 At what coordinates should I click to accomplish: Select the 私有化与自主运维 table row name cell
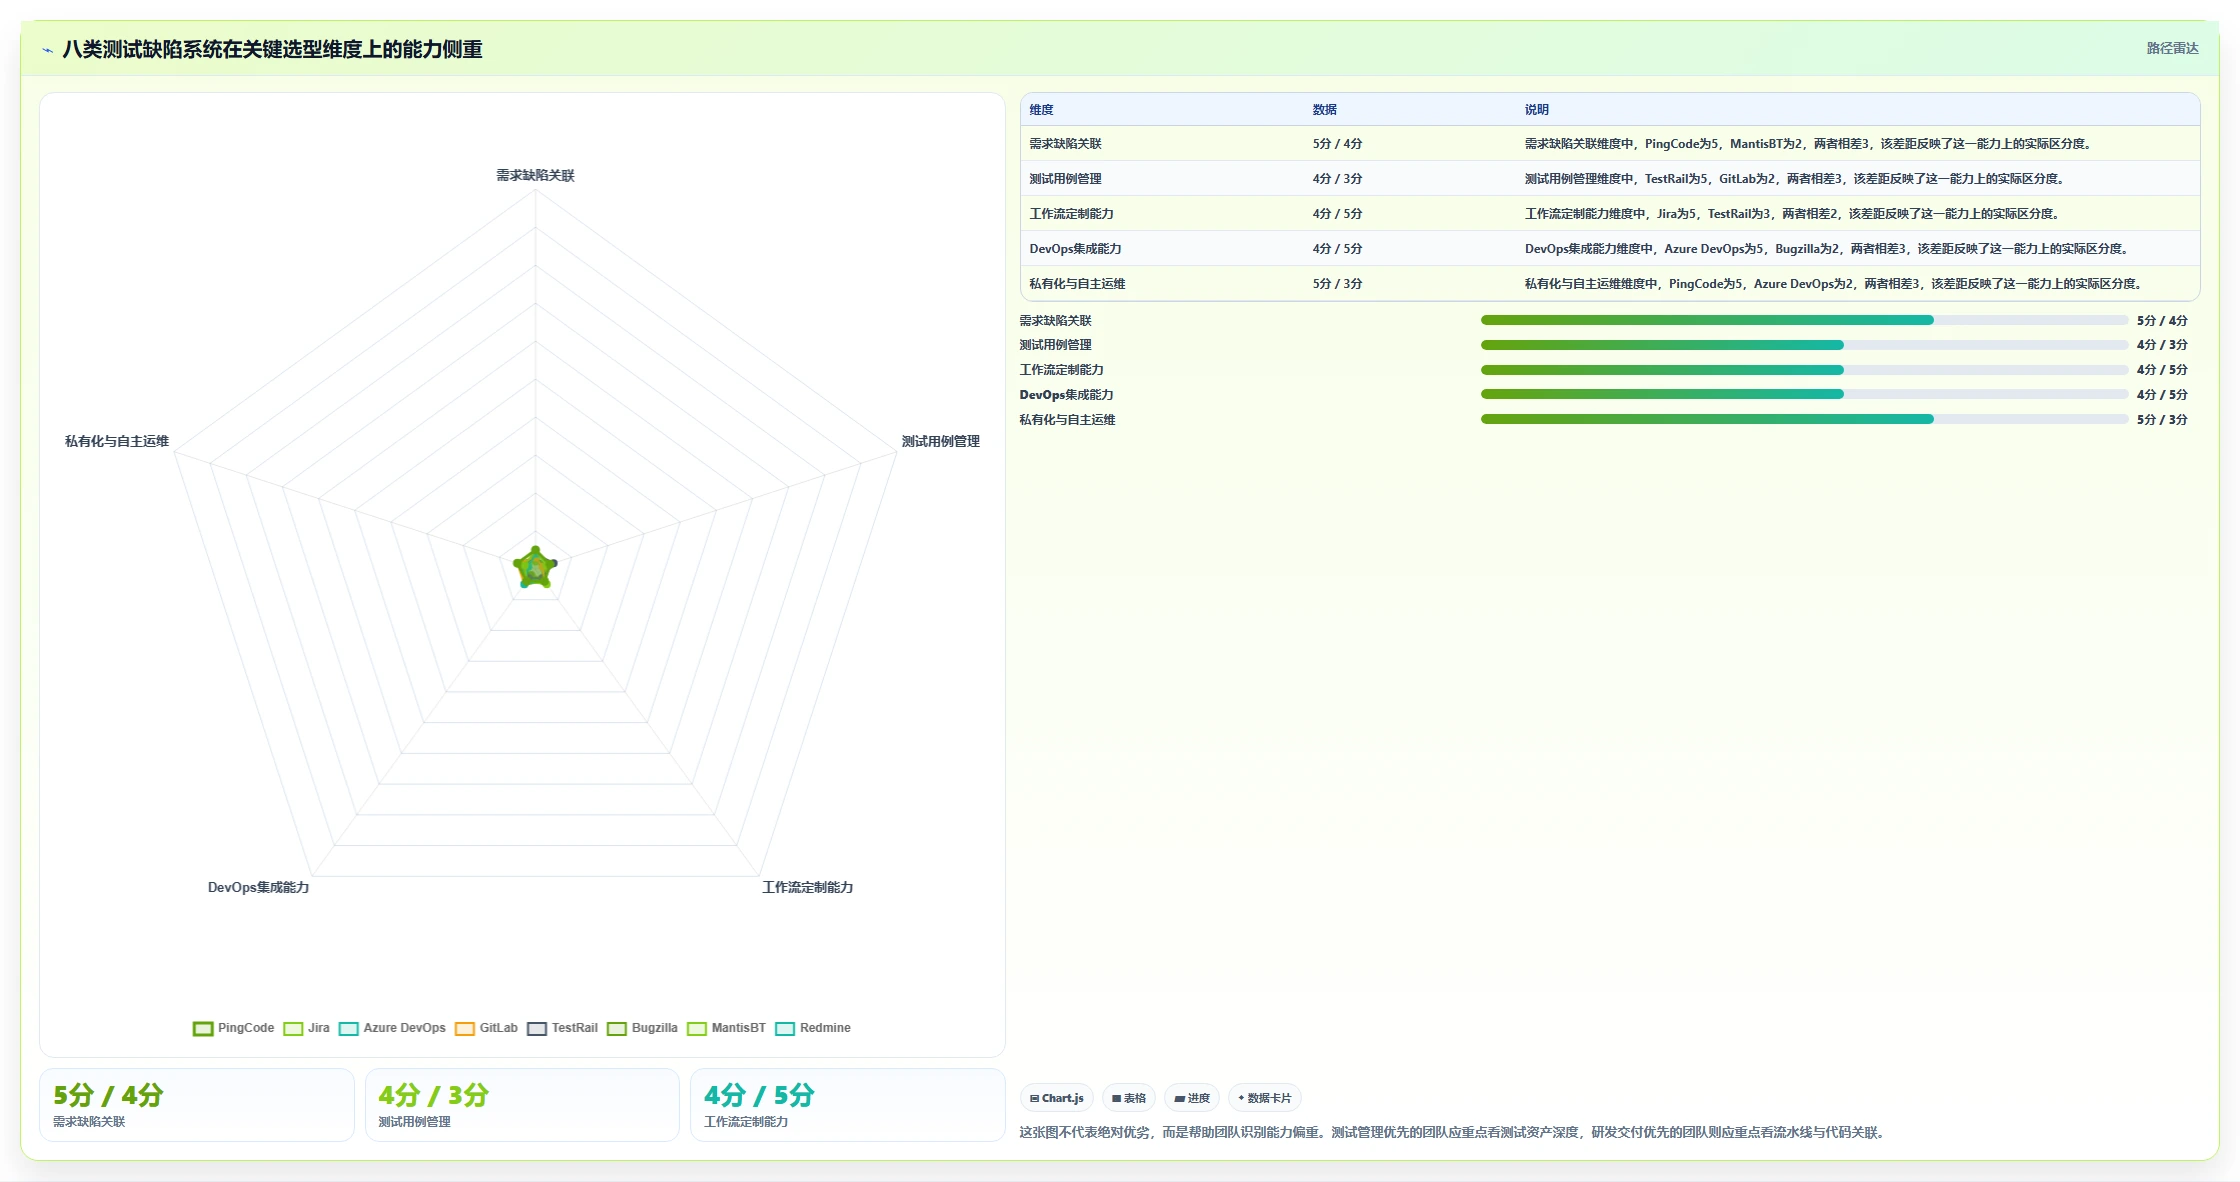(x=1077, y=284)
